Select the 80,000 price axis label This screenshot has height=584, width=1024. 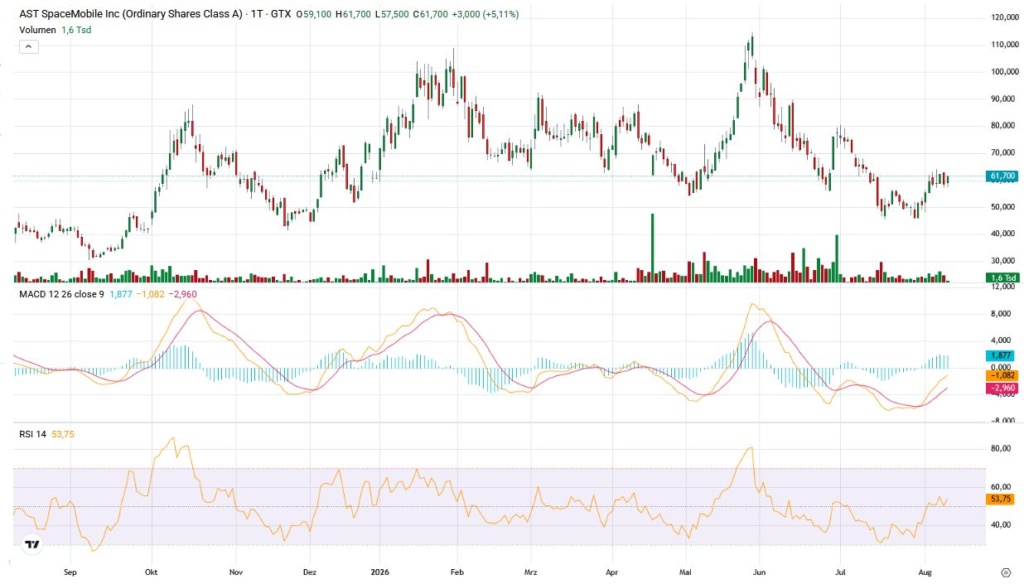(1003, 125)
